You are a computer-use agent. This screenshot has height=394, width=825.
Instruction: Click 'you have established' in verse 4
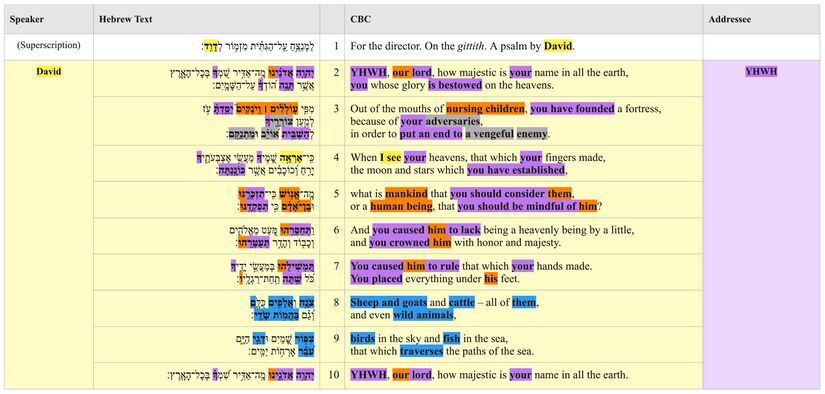(516, 169)
